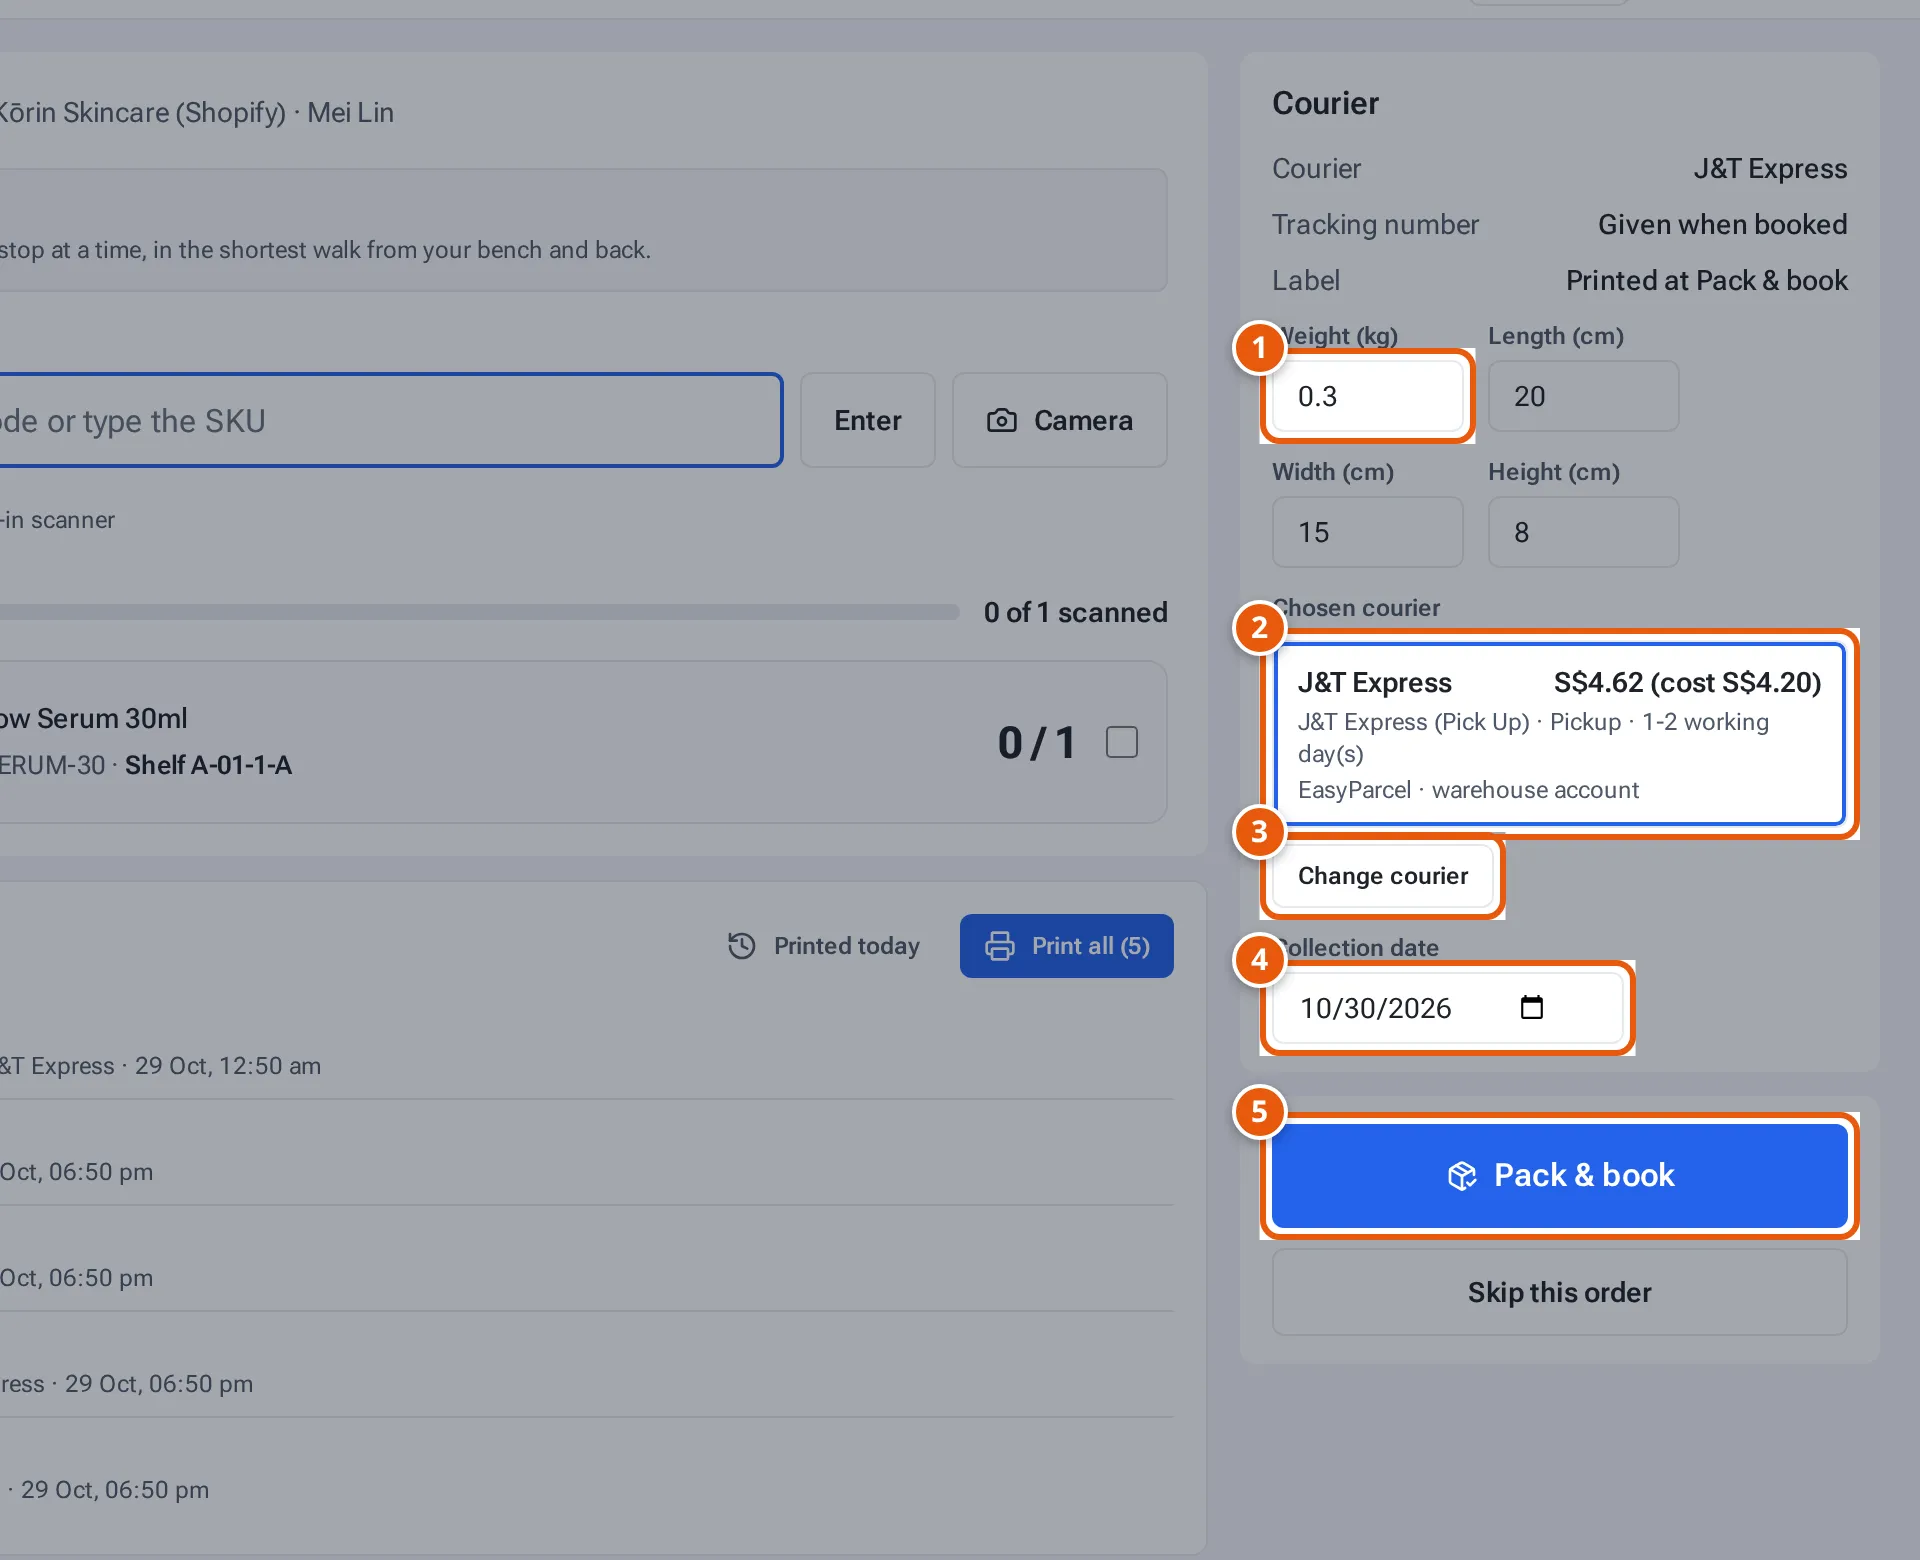The height and width of the screenshot is (1560, 1920).
Task: Click the printer icon in Print all (5)
Action: point(1000,946)
